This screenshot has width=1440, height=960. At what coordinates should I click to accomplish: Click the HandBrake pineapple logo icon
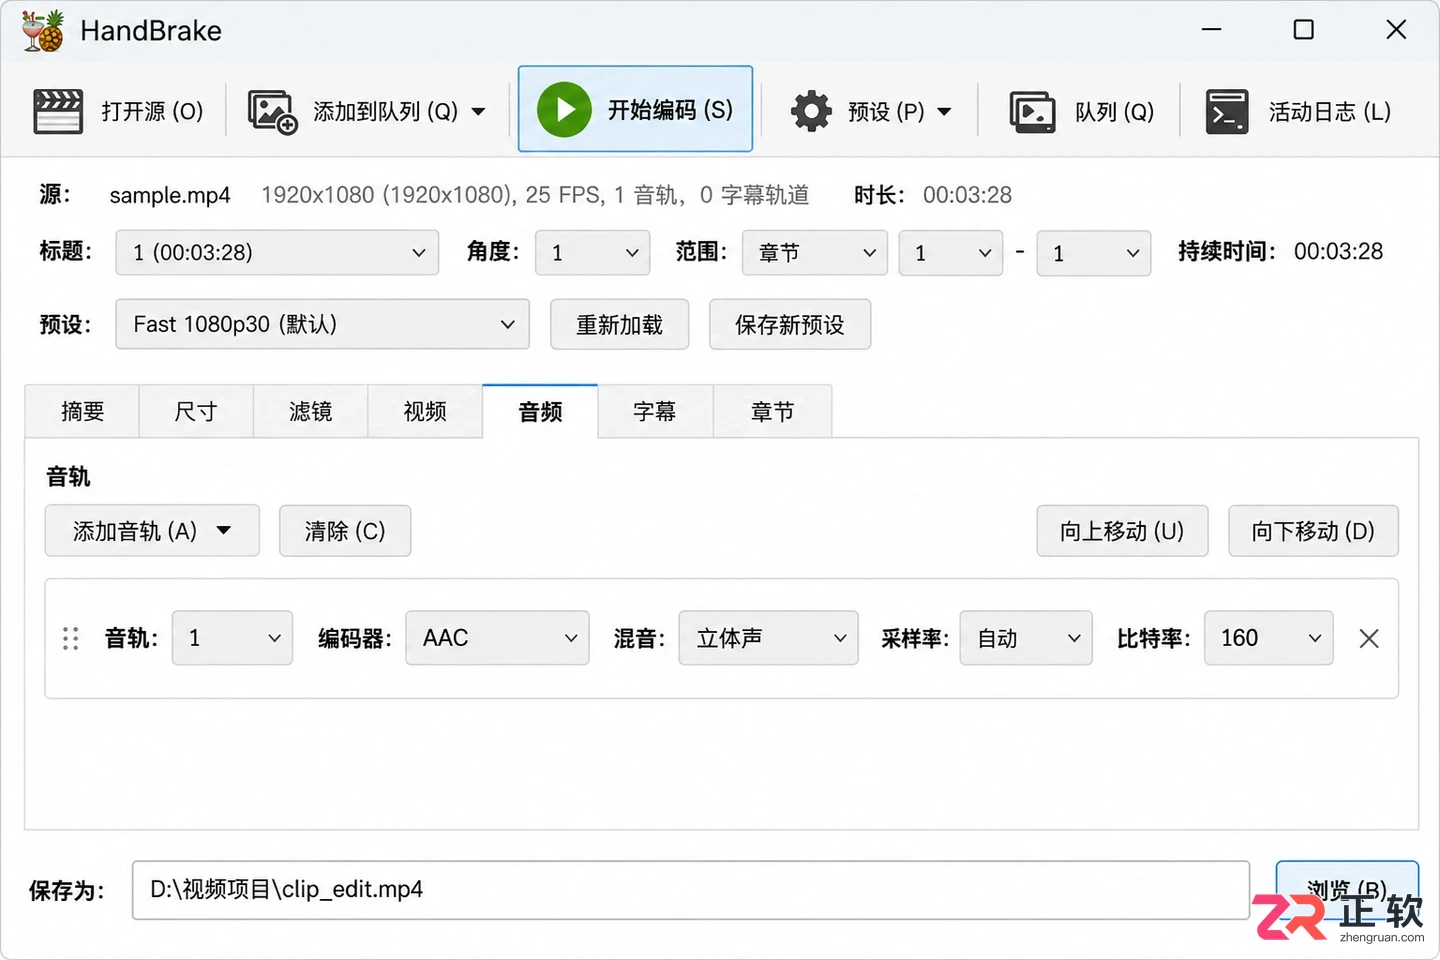click(x=42, y=31)
